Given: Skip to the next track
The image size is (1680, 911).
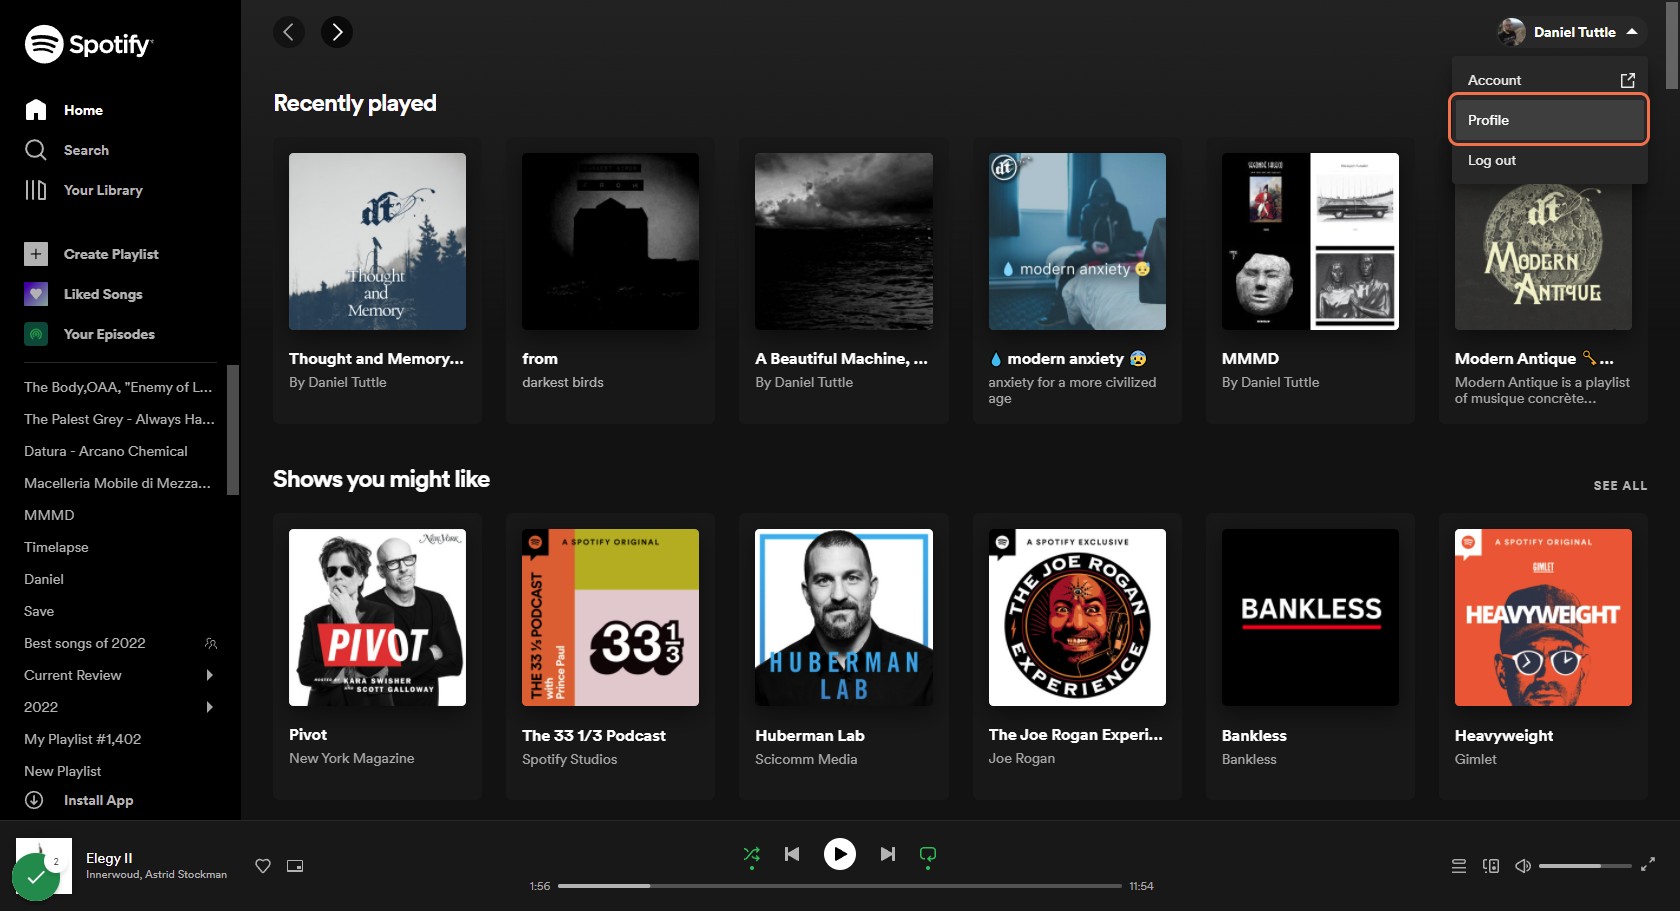Looking at the screenshot, I should click(x=888, y=854).
